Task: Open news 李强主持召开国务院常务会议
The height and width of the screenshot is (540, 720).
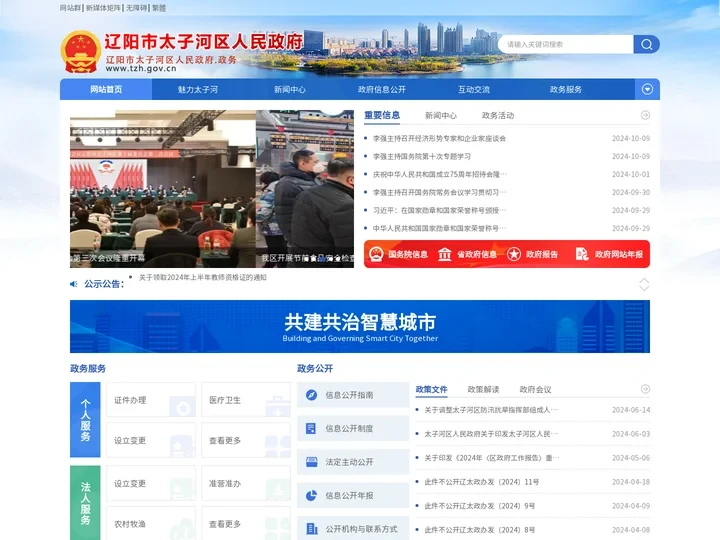Action: point(439,192)
